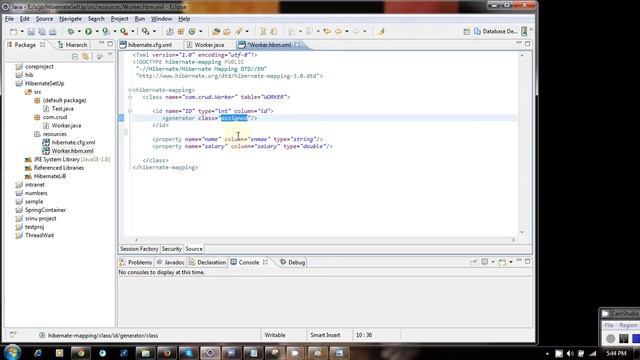Open the External Tools dropdown arrow
The height and width of the screenshot is (360, 640).
[132, 31]
